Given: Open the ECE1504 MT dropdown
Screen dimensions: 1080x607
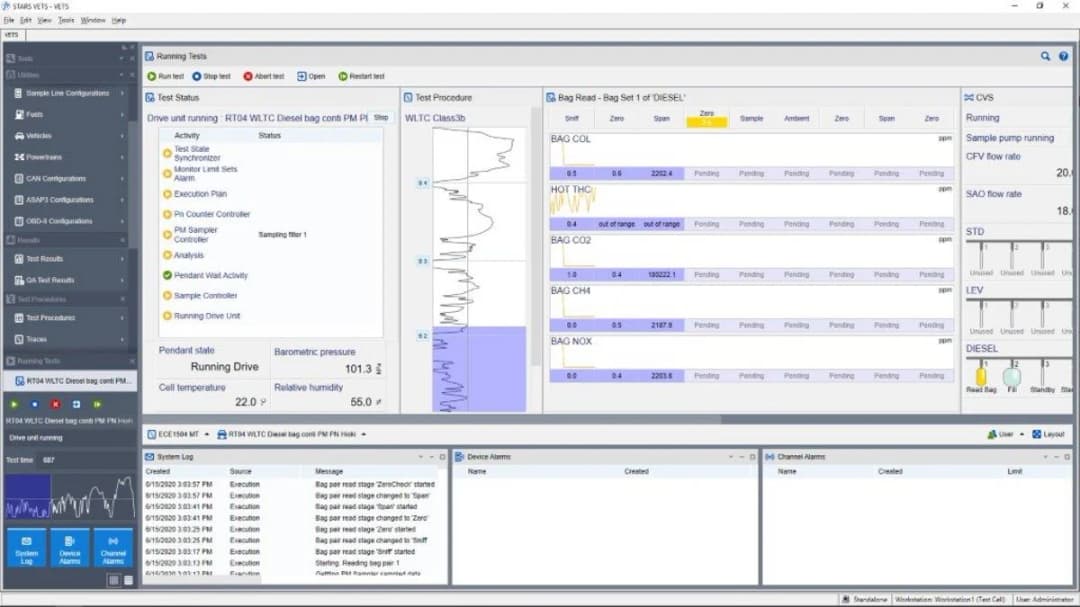Looking at the screenshot, I should [178, 435].
